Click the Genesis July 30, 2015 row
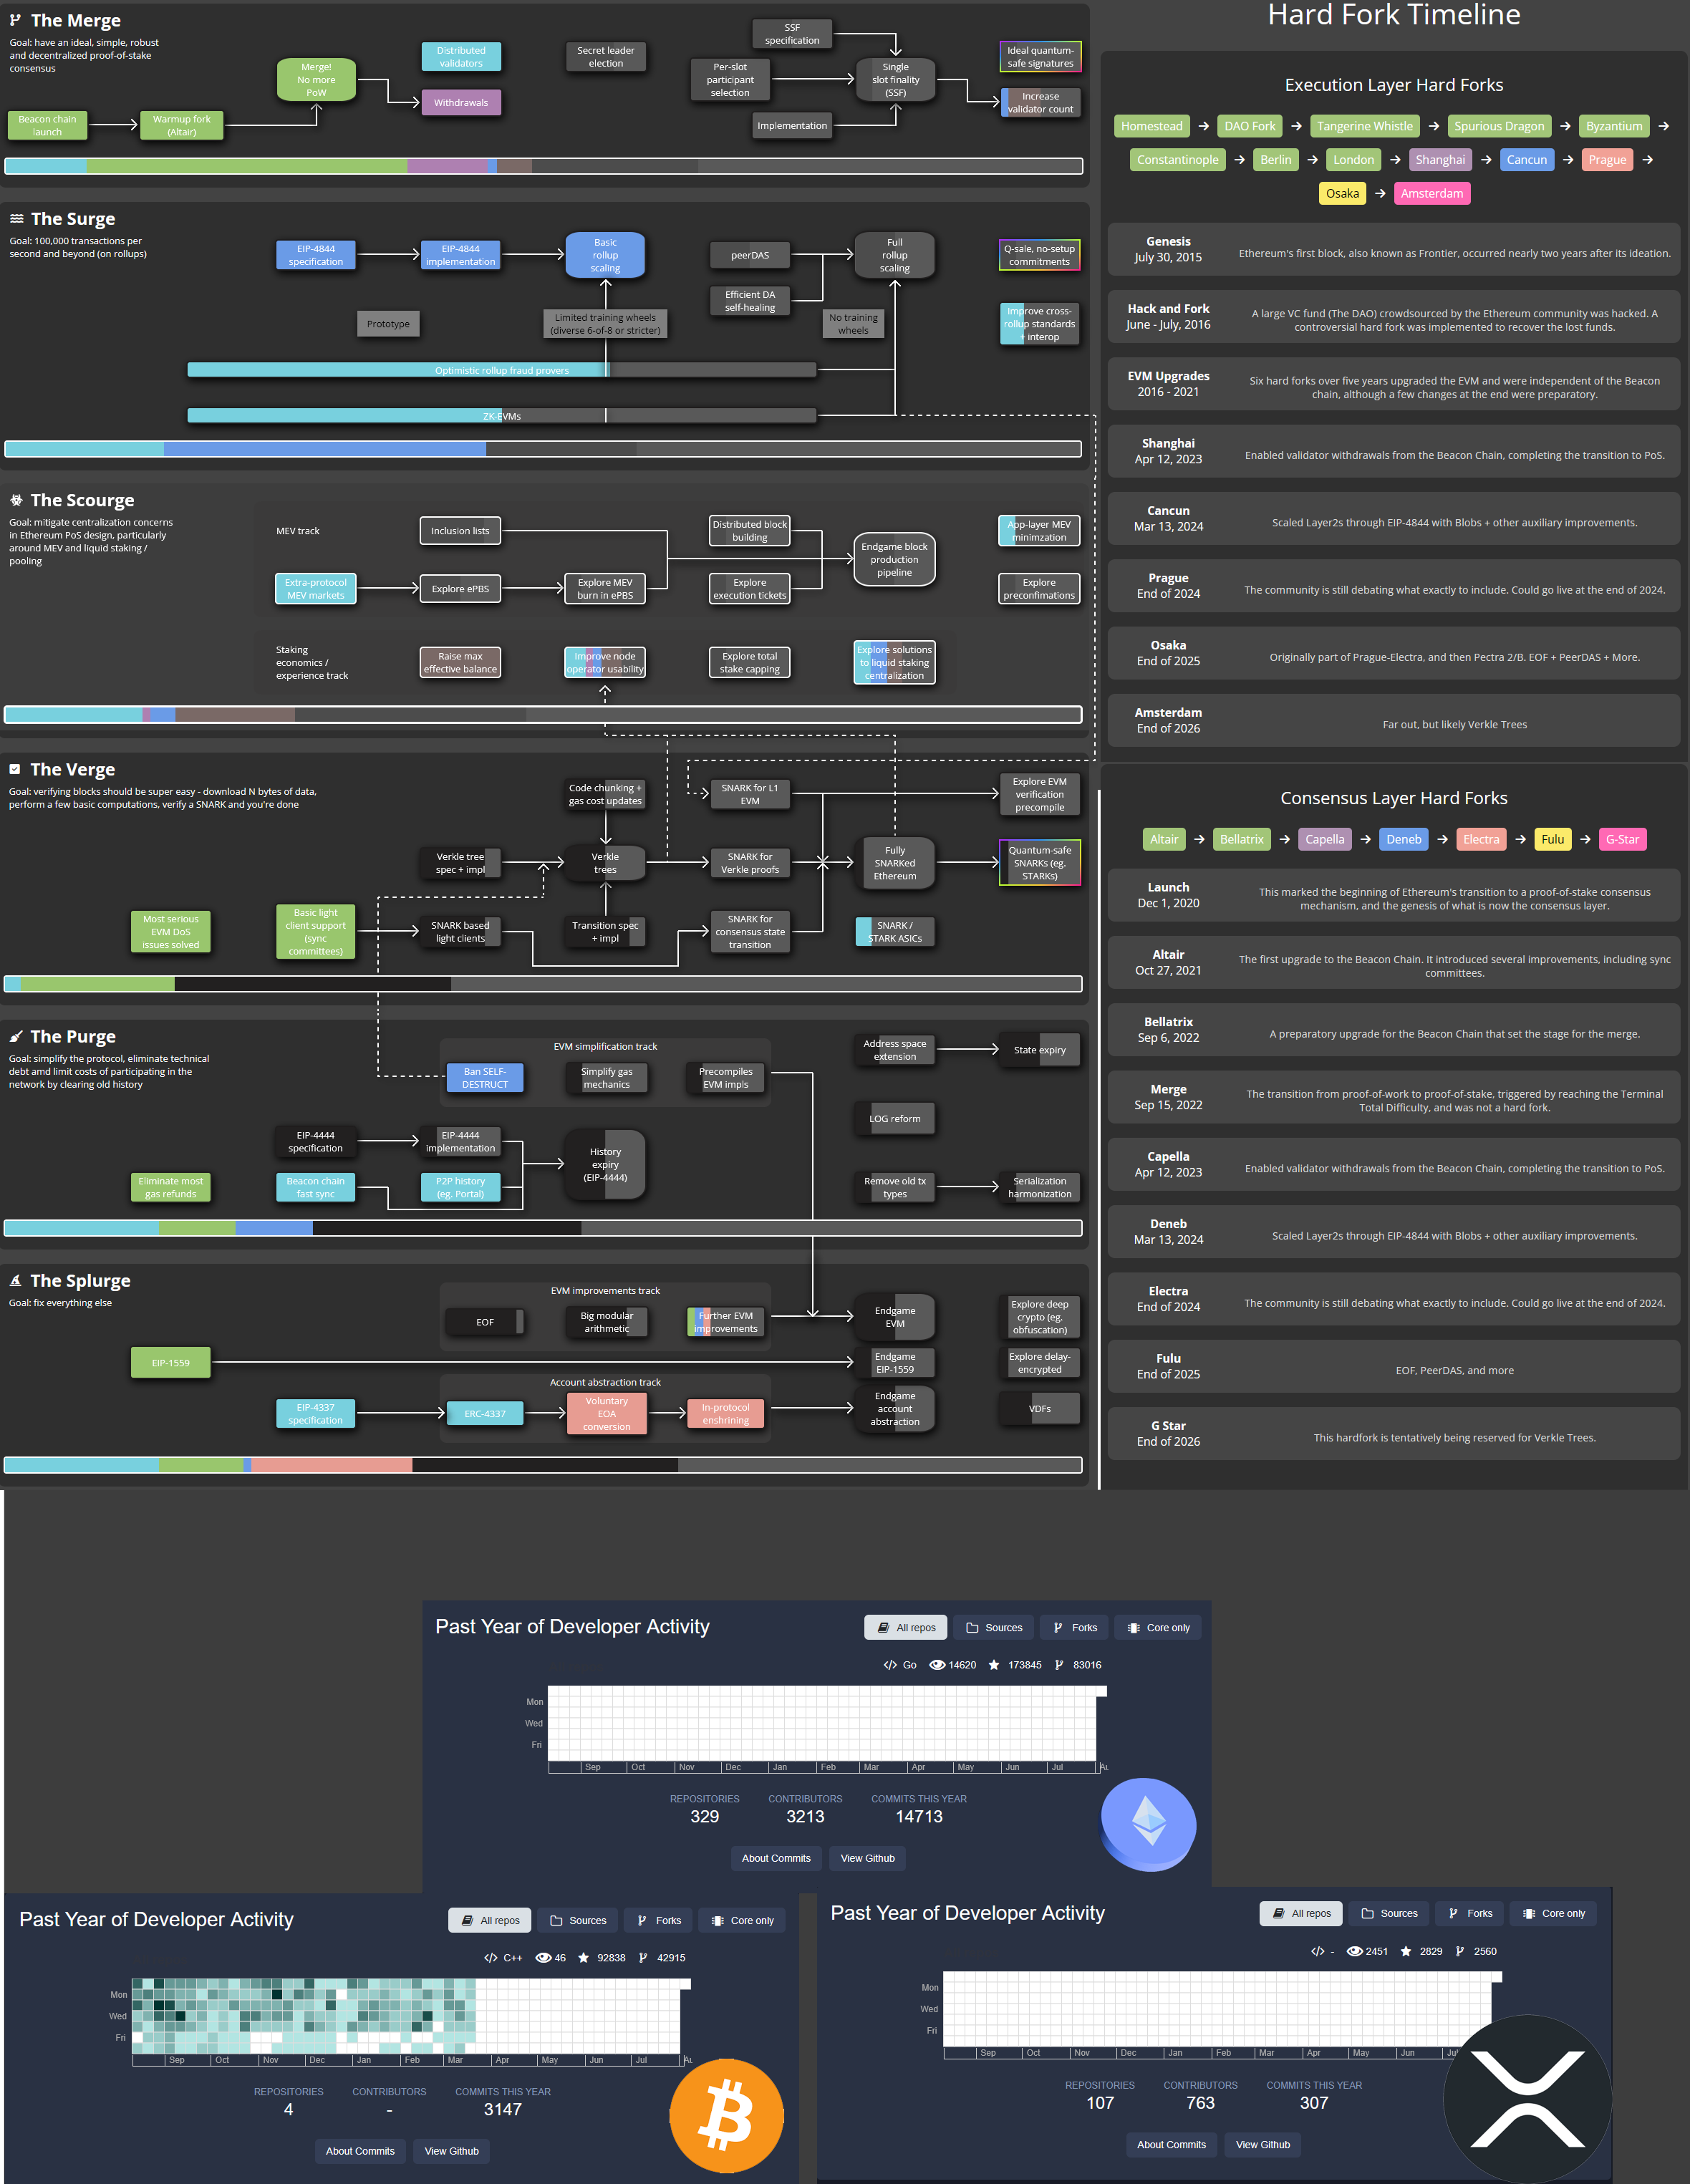Image resolution: width=1690 pixels, height=2184 pixels. tap(1393, 249)
